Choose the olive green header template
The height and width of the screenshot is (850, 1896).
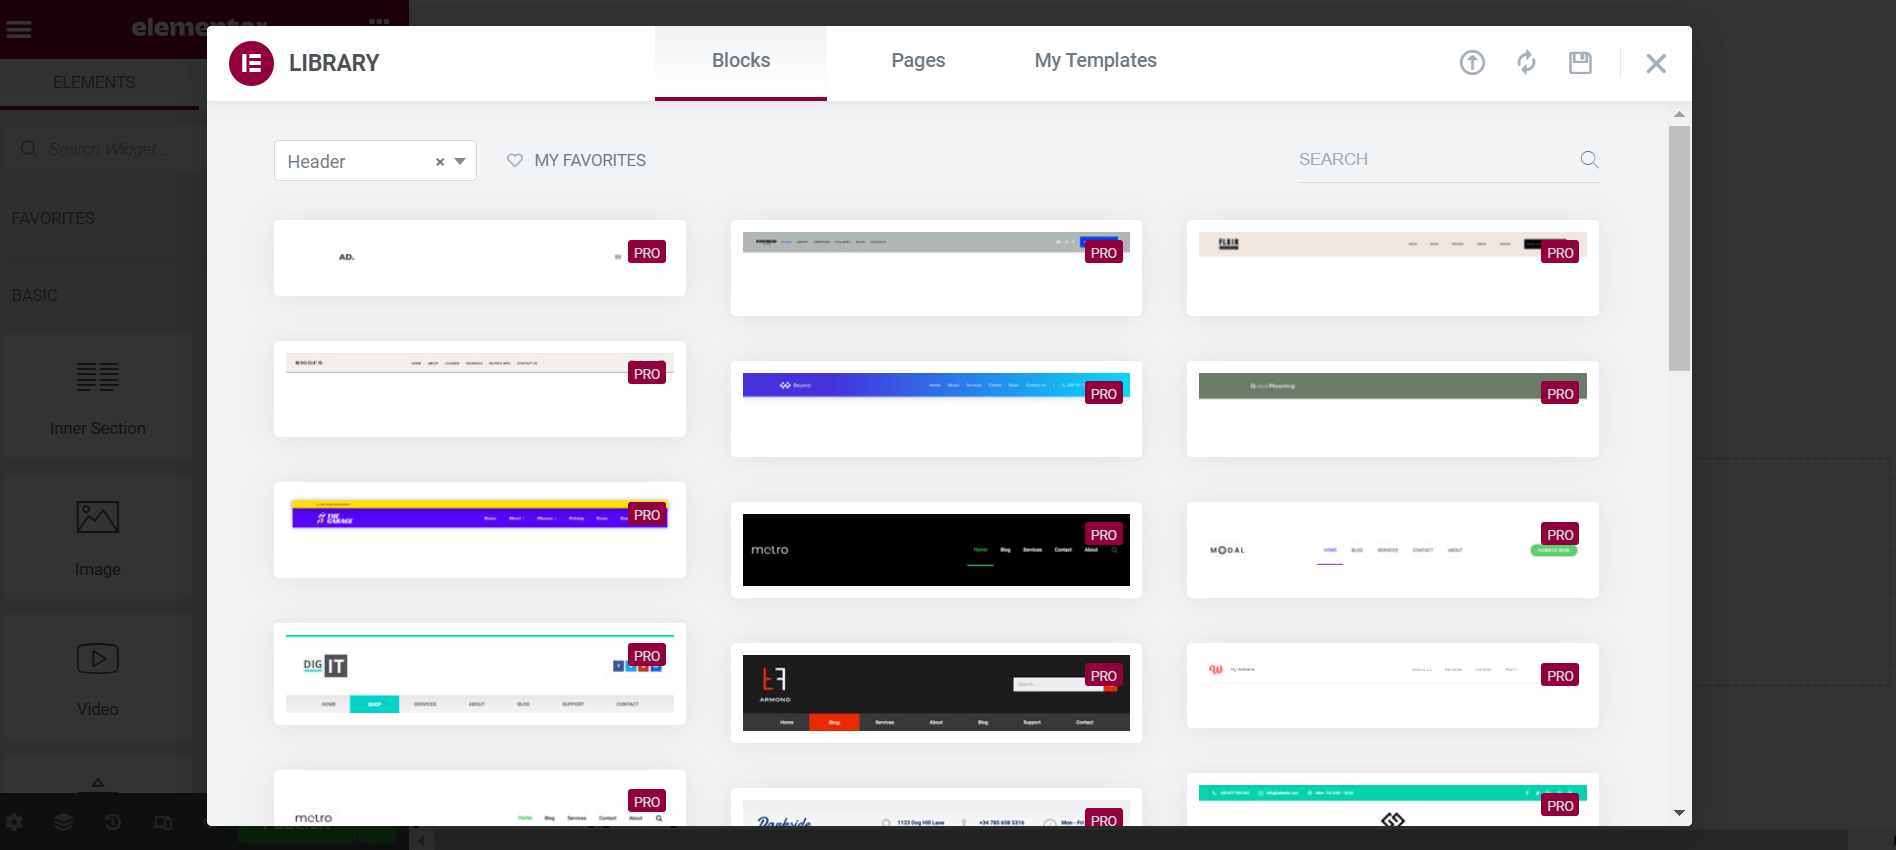pyautogui.click(x=1393, y=409)
